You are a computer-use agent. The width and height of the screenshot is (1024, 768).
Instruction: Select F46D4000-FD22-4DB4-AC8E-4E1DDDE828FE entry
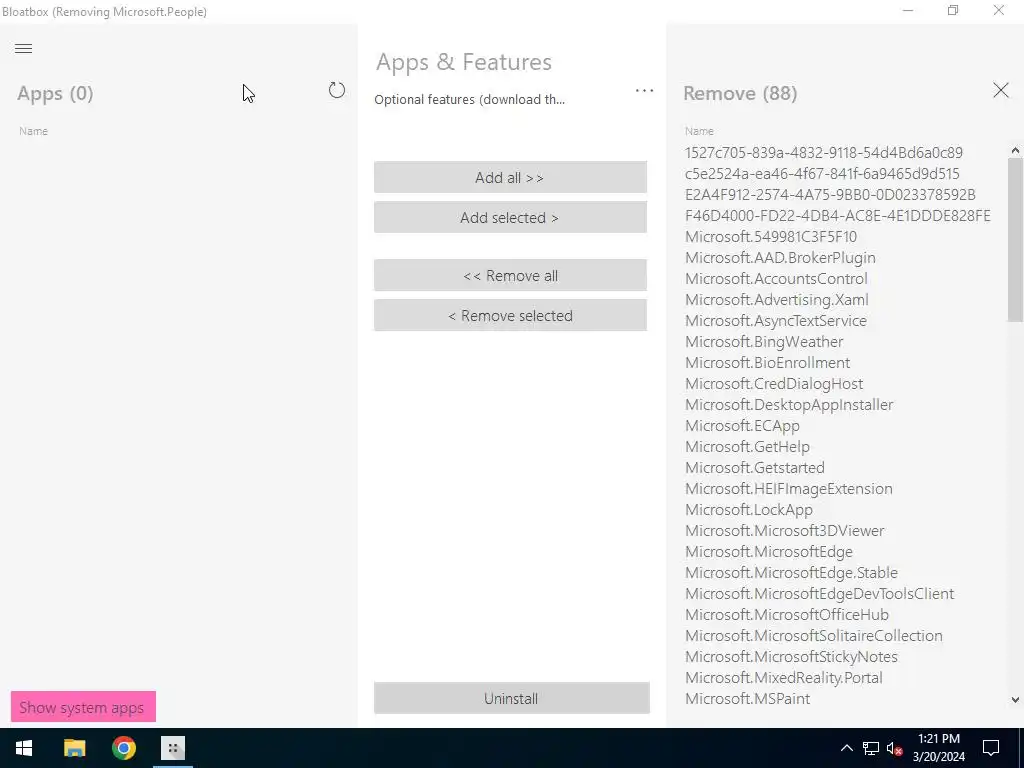point(838,215)
